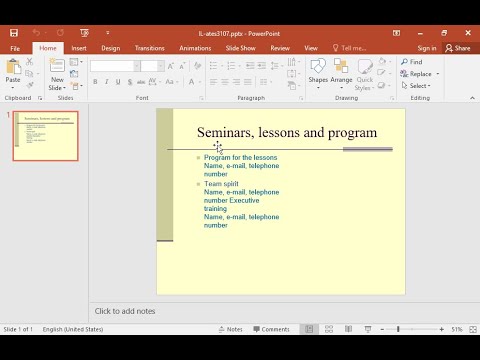Open the Select dropdown

pyautogui.click(x=416, y=86)
